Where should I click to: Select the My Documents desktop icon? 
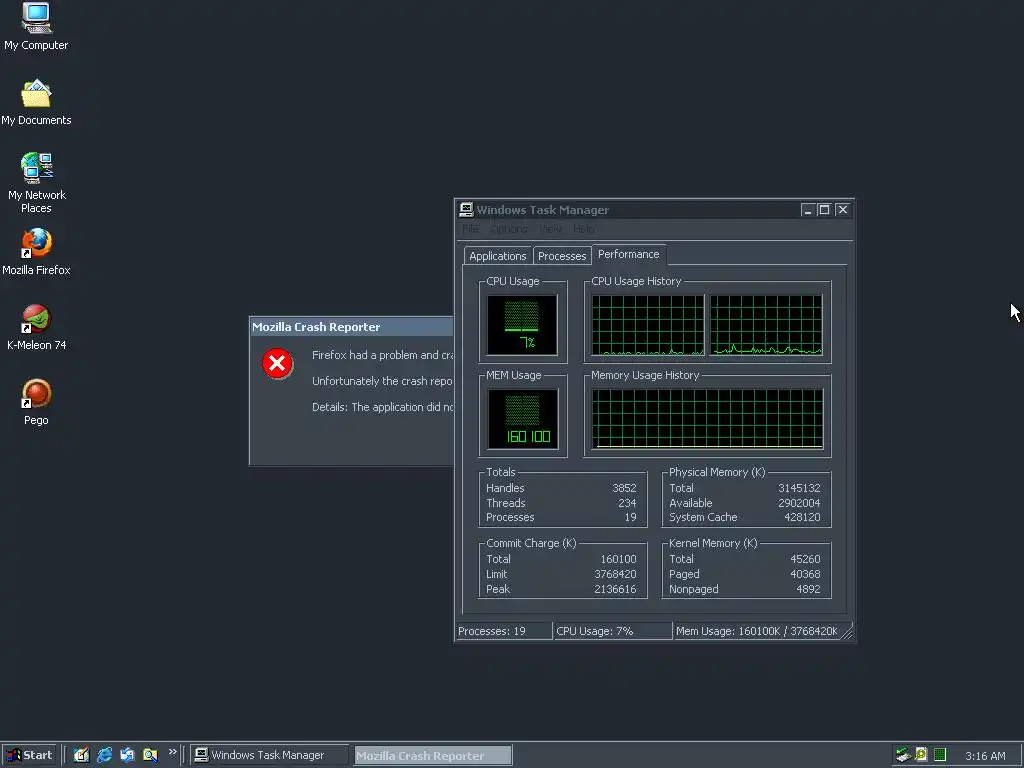pos(36,102)
